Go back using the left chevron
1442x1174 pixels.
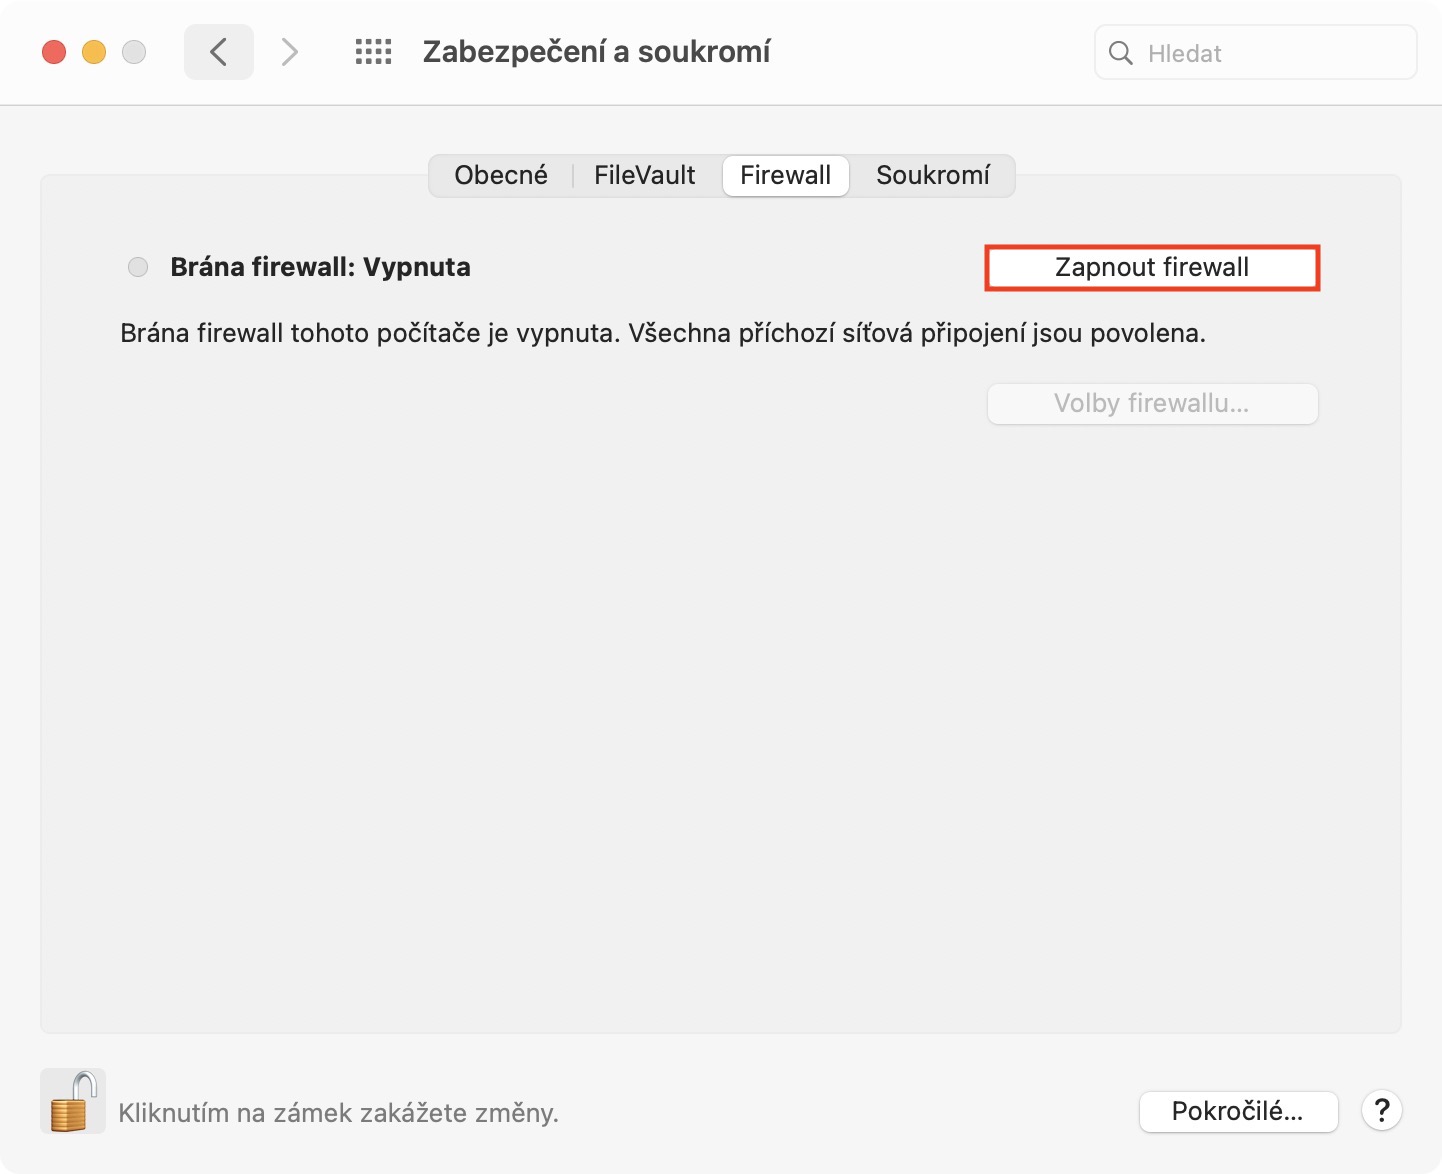[218, 52]
